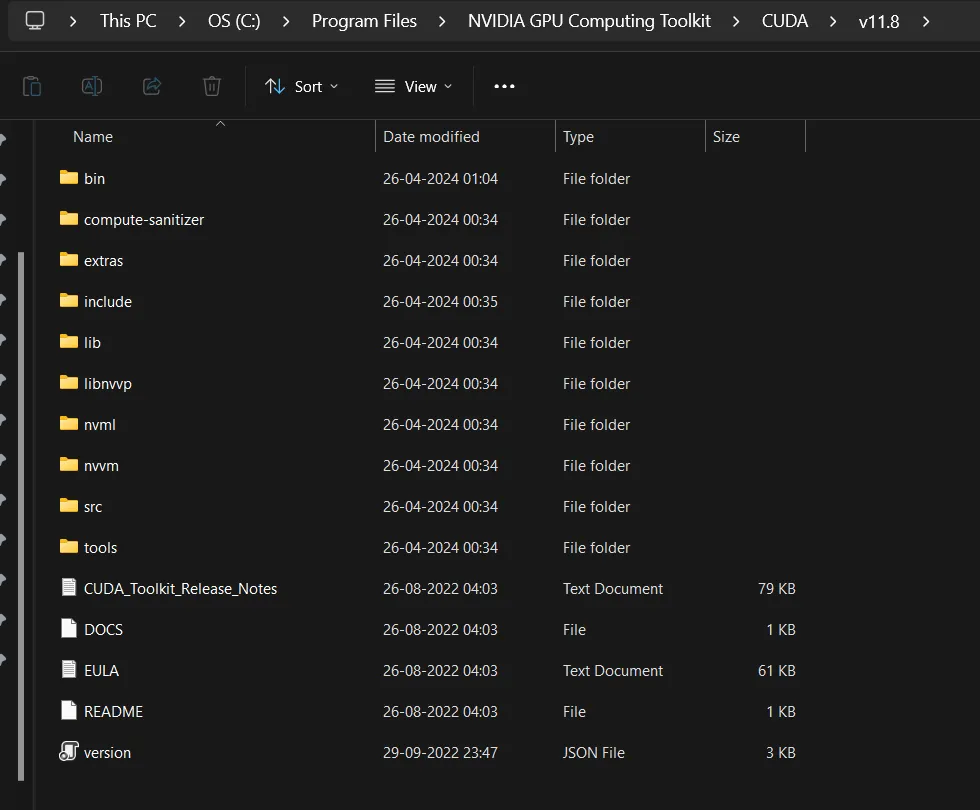Select the libnvvp folder name
Screen dimensions: 980x810
[108, 384]
